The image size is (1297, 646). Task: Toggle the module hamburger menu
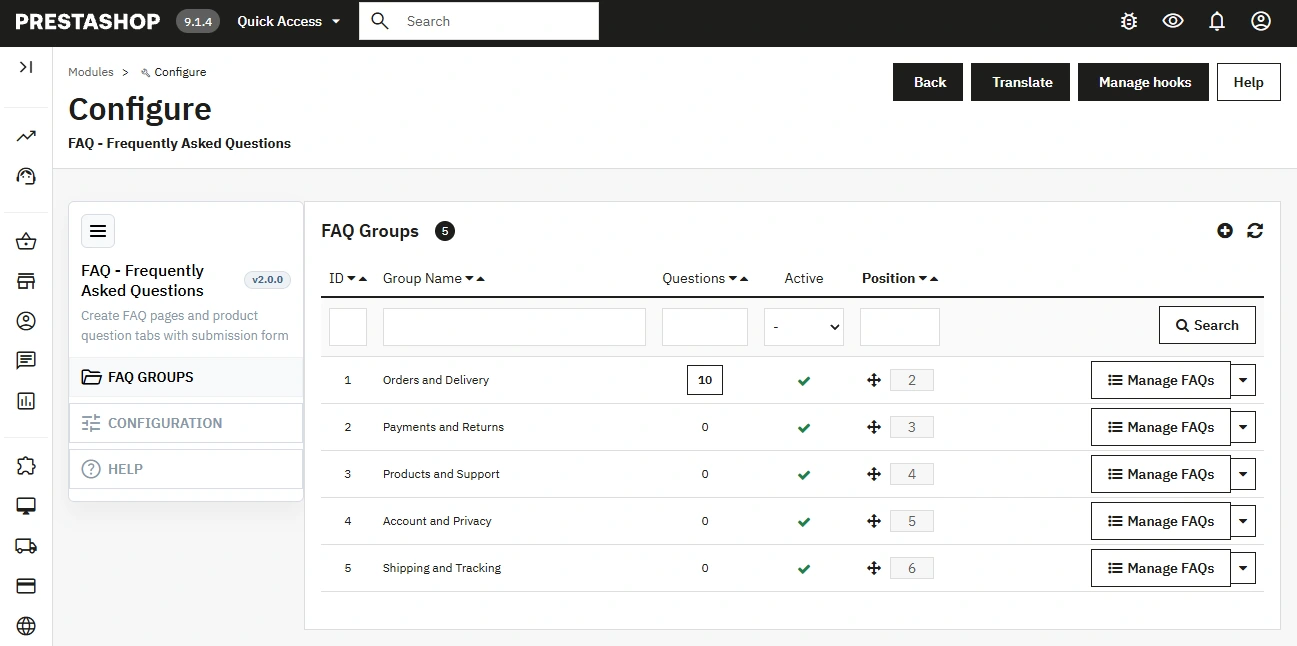point(98,231)
